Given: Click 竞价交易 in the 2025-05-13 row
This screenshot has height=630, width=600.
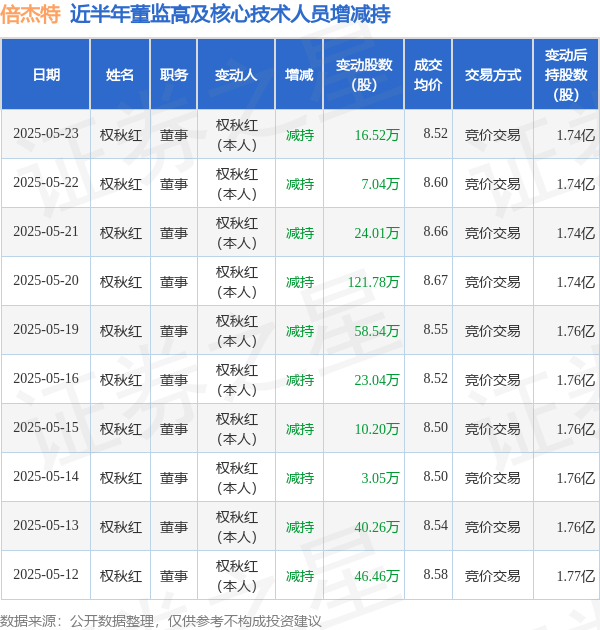Looking at the screenshot, I should (493, 527).
